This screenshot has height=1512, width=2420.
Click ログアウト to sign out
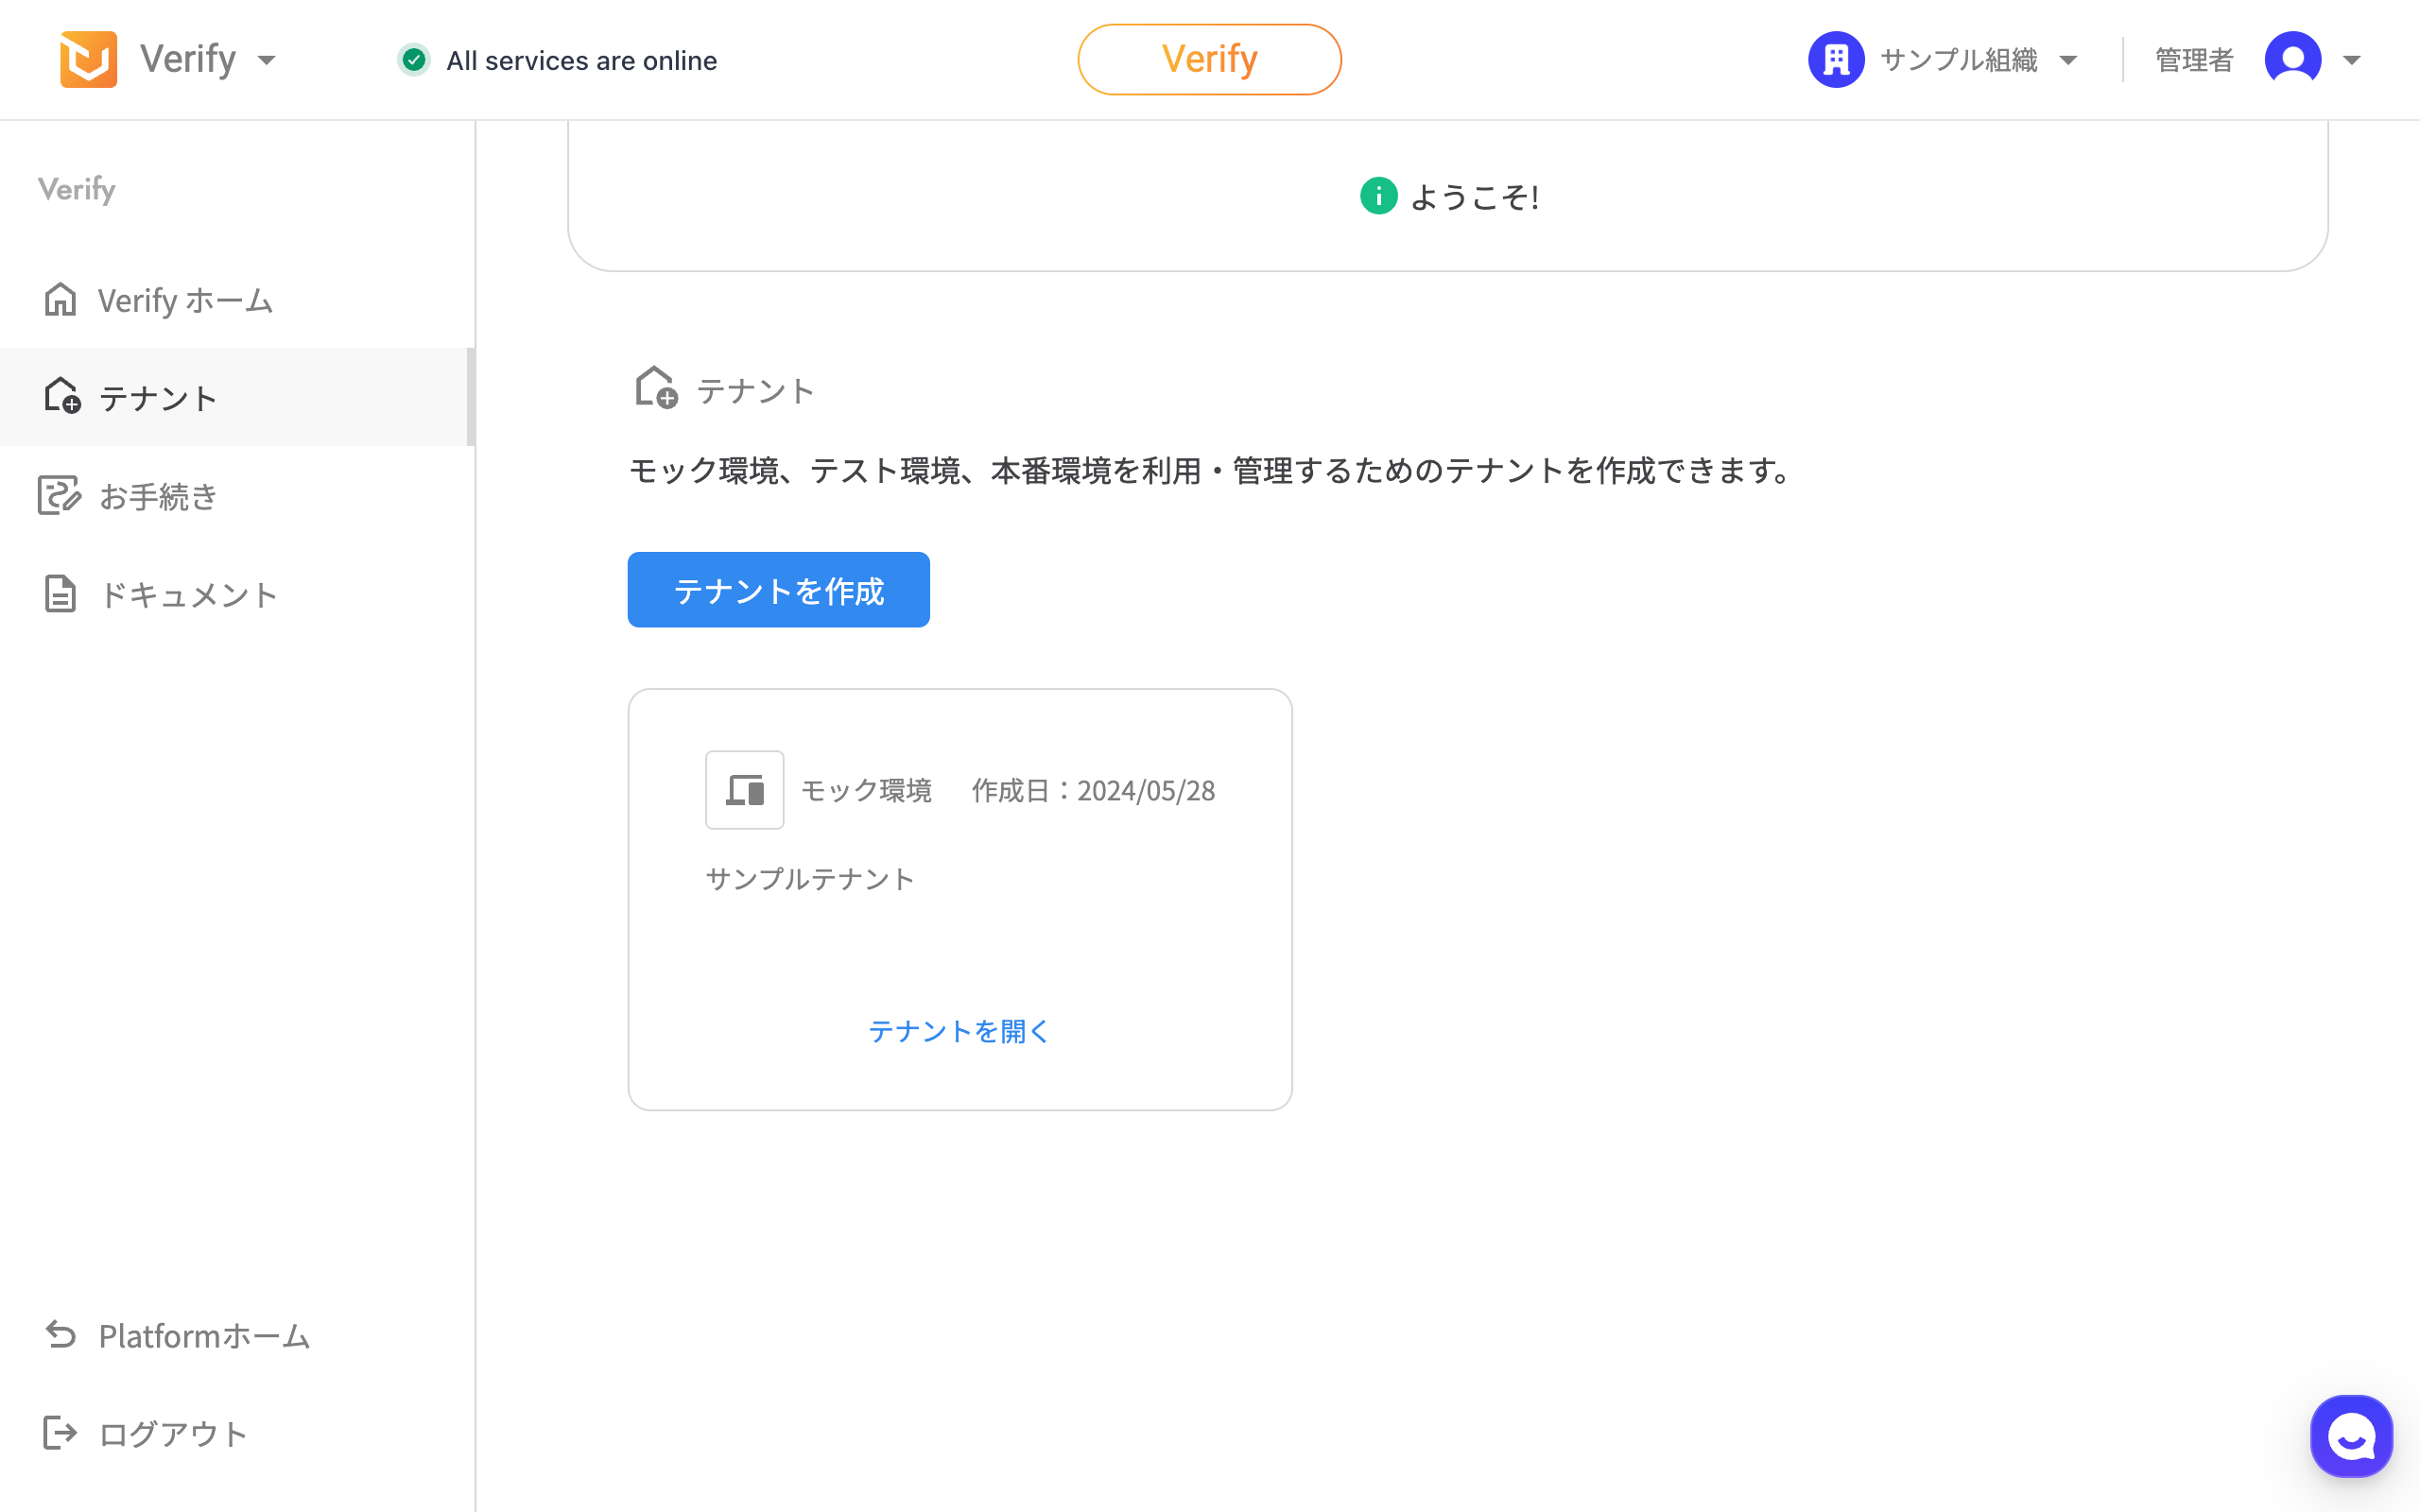(172, 1434)
